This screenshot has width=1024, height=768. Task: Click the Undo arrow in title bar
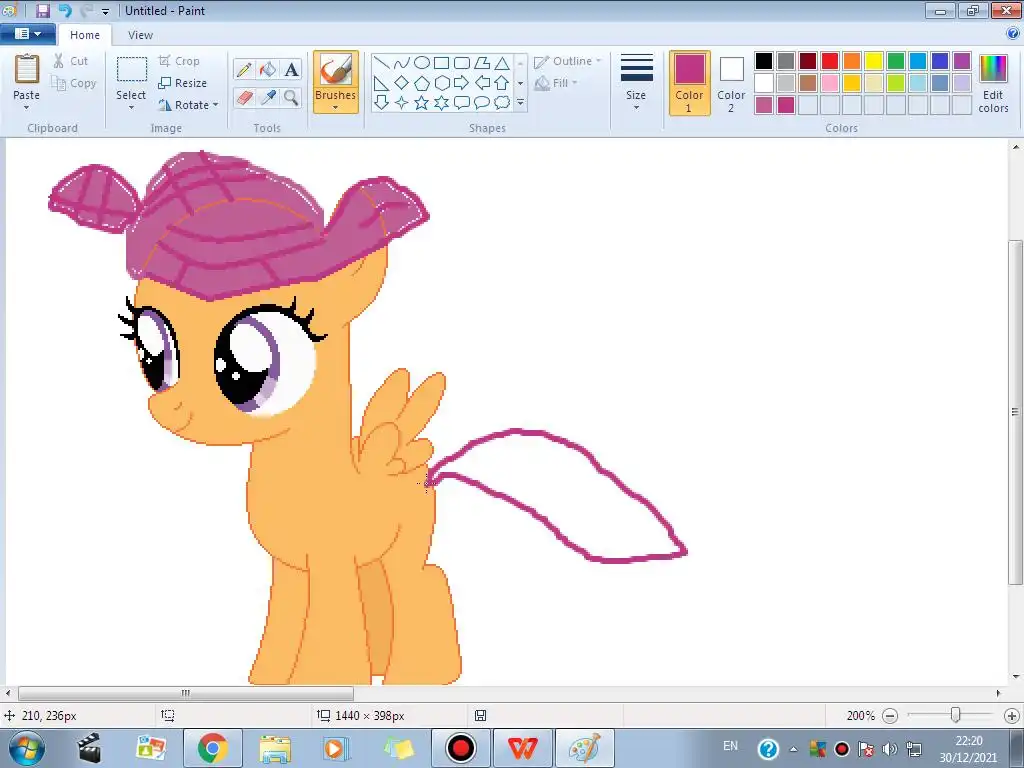(65, 10)
